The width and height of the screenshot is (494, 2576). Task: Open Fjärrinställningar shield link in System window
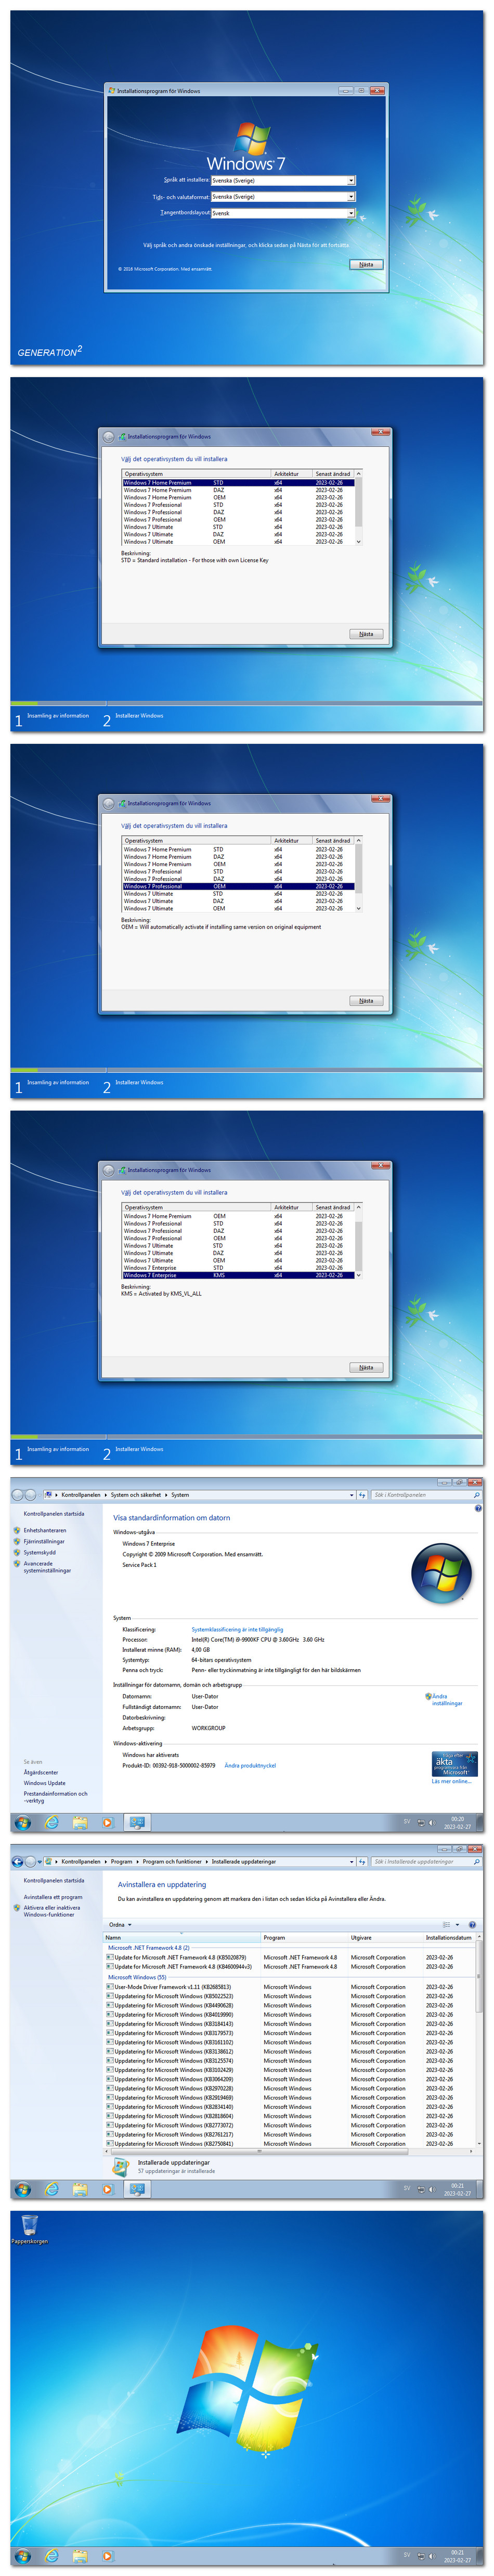click(44, 1541)
